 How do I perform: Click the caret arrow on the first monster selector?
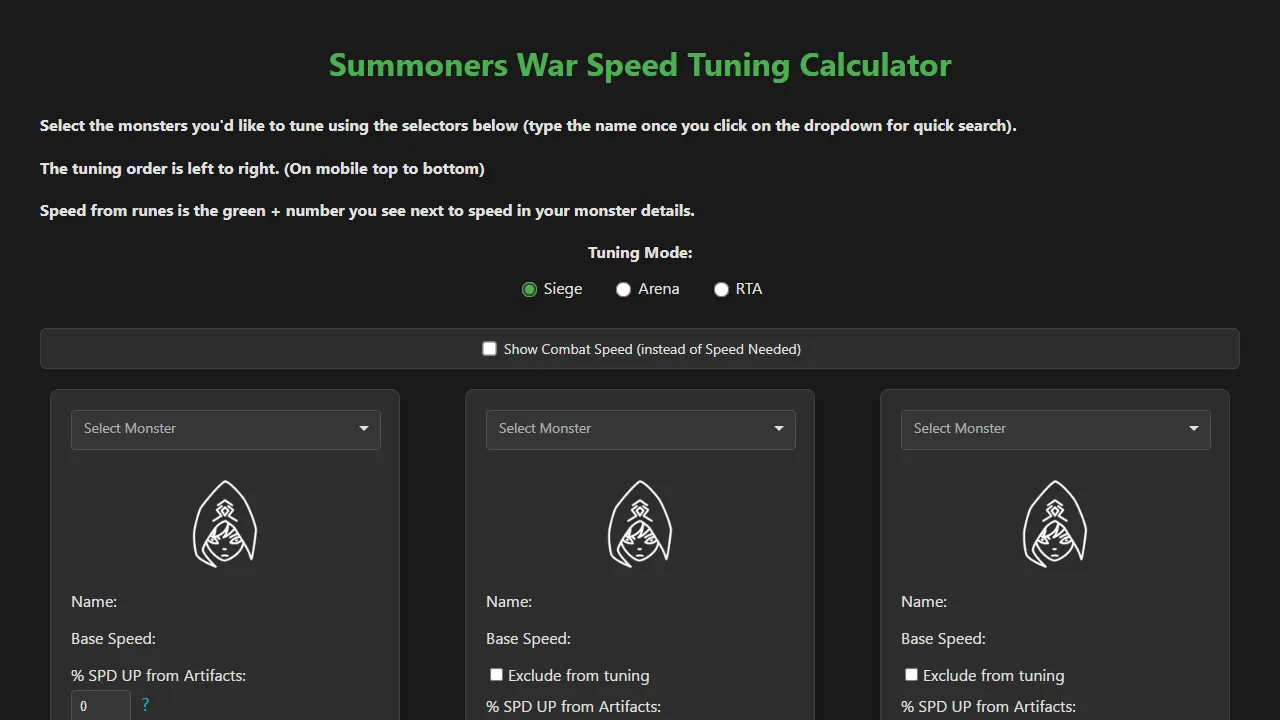point(364,429)
